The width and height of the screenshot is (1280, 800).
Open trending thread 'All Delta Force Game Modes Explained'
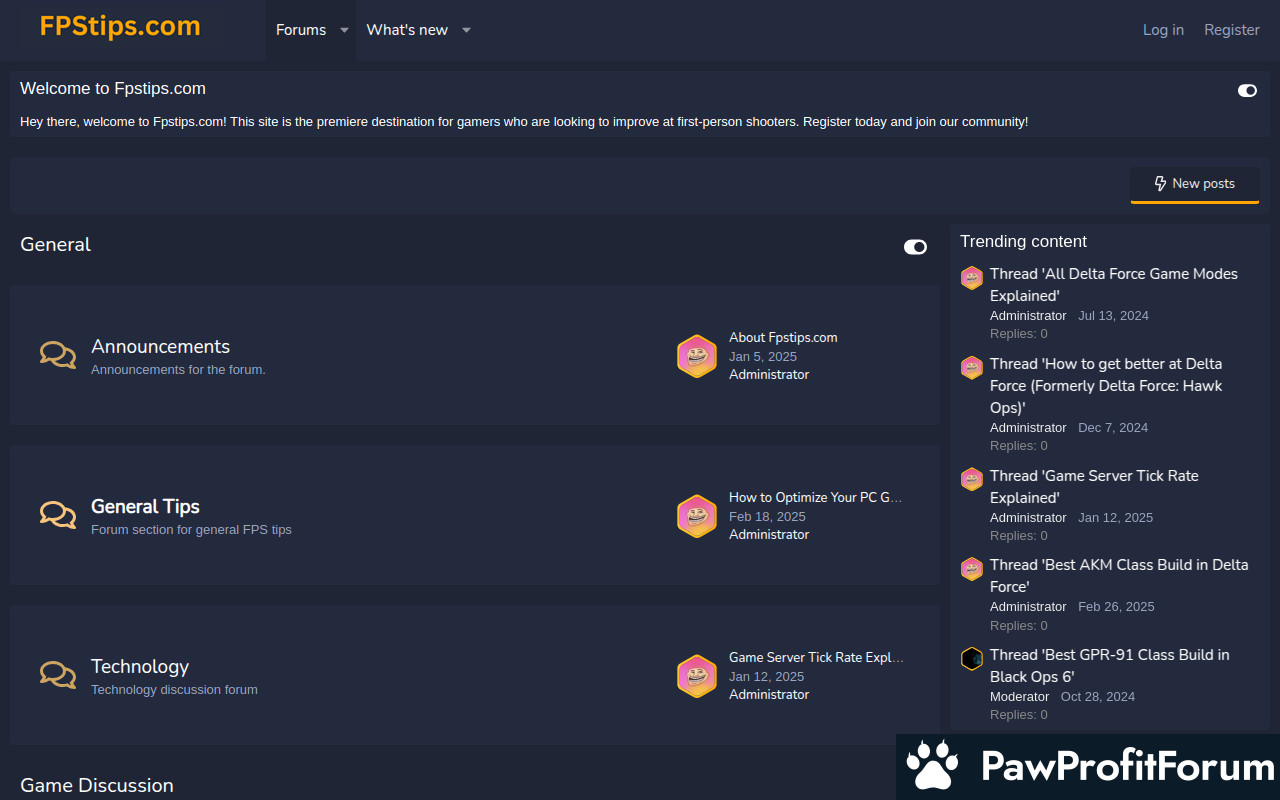[x=1114, y=285]
